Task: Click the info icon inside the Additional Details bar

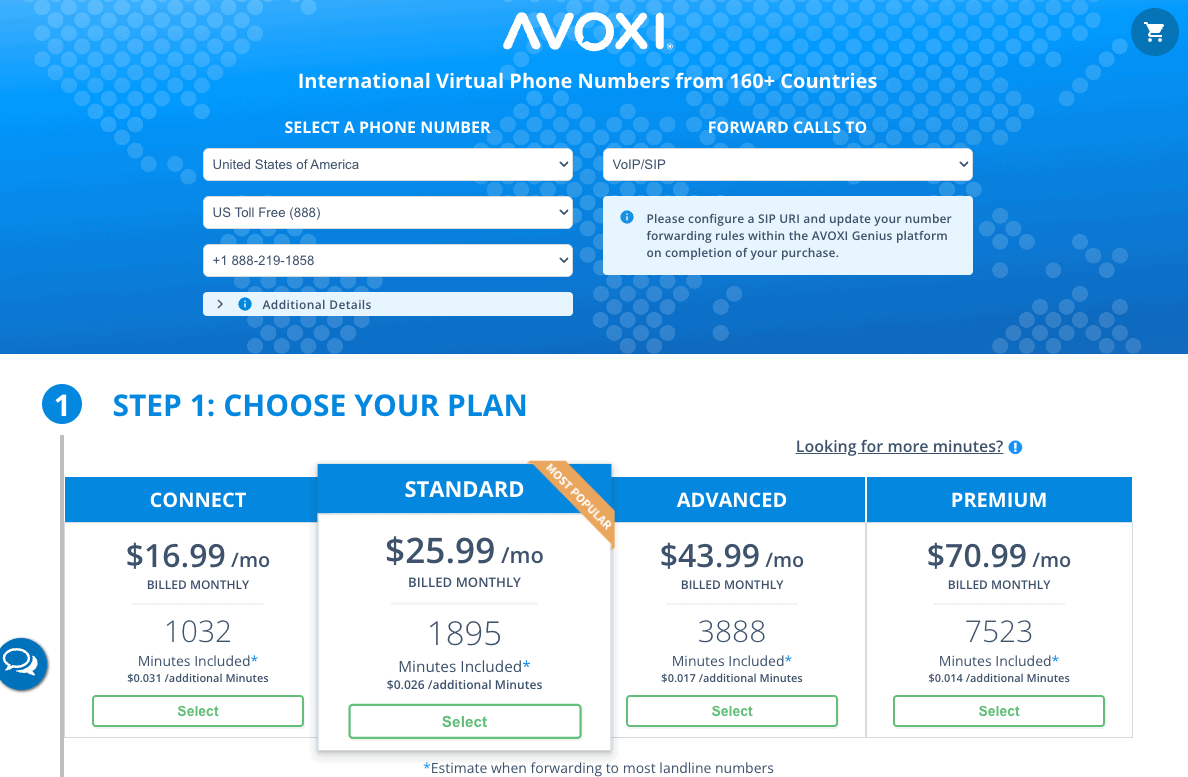Action: [245, 304]
